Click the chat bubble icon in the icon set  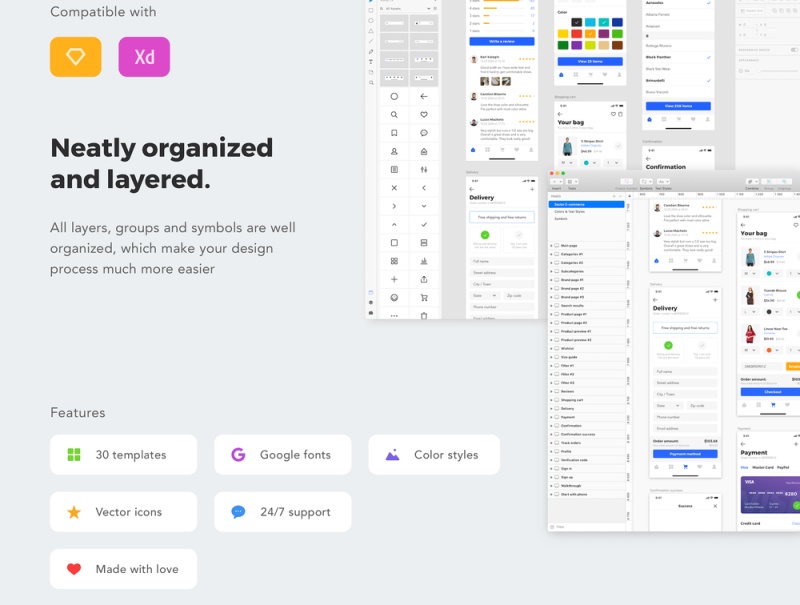[424, 132]
